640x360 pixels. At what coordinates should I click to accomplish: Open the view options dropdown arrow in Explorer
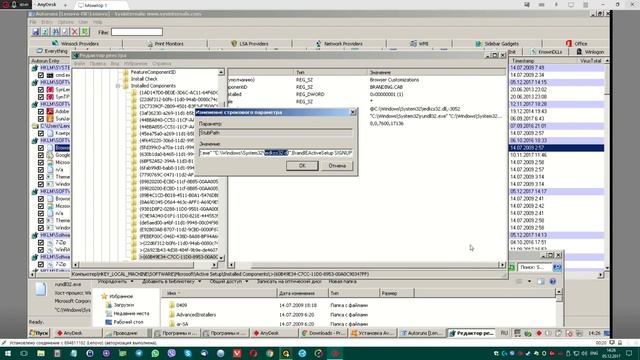529,282
